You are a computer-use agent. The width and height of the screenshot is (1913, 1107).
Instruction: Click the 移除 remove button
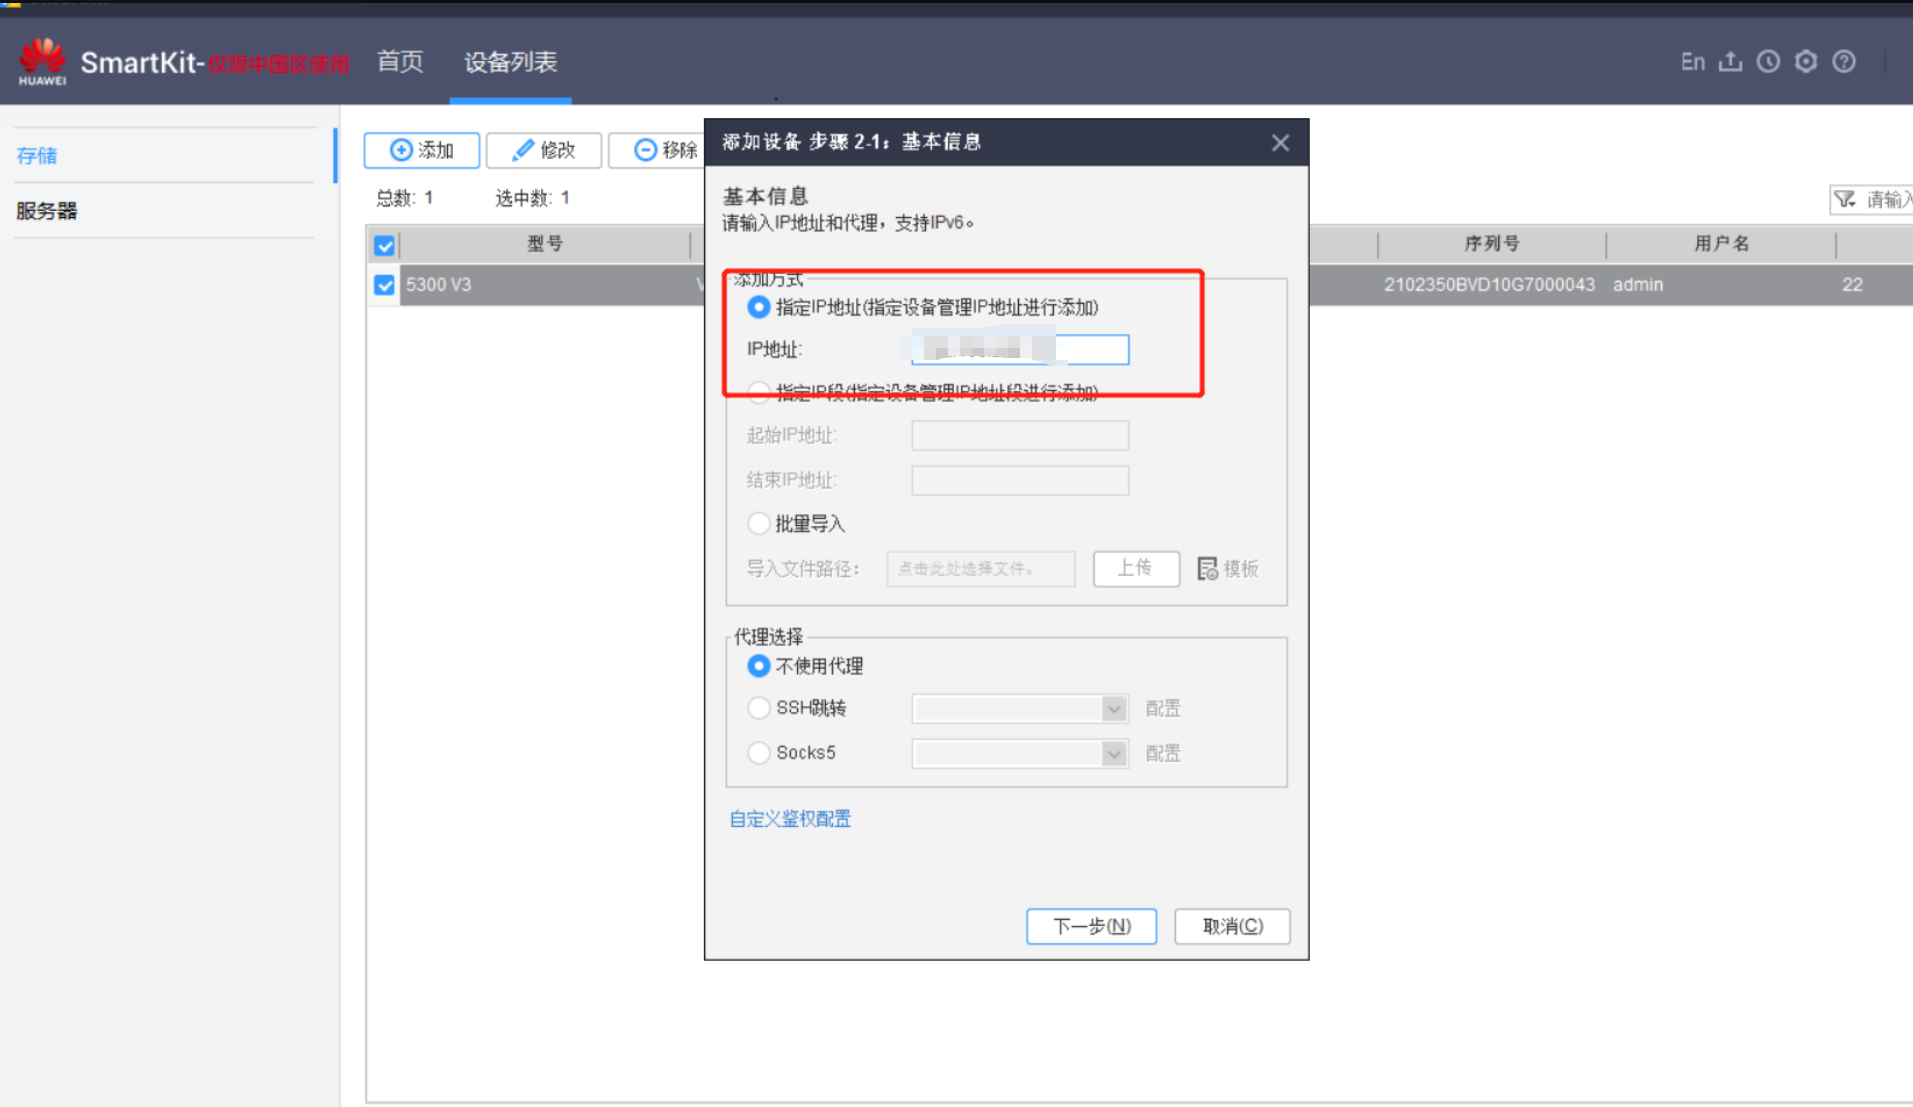coord(658,150)
